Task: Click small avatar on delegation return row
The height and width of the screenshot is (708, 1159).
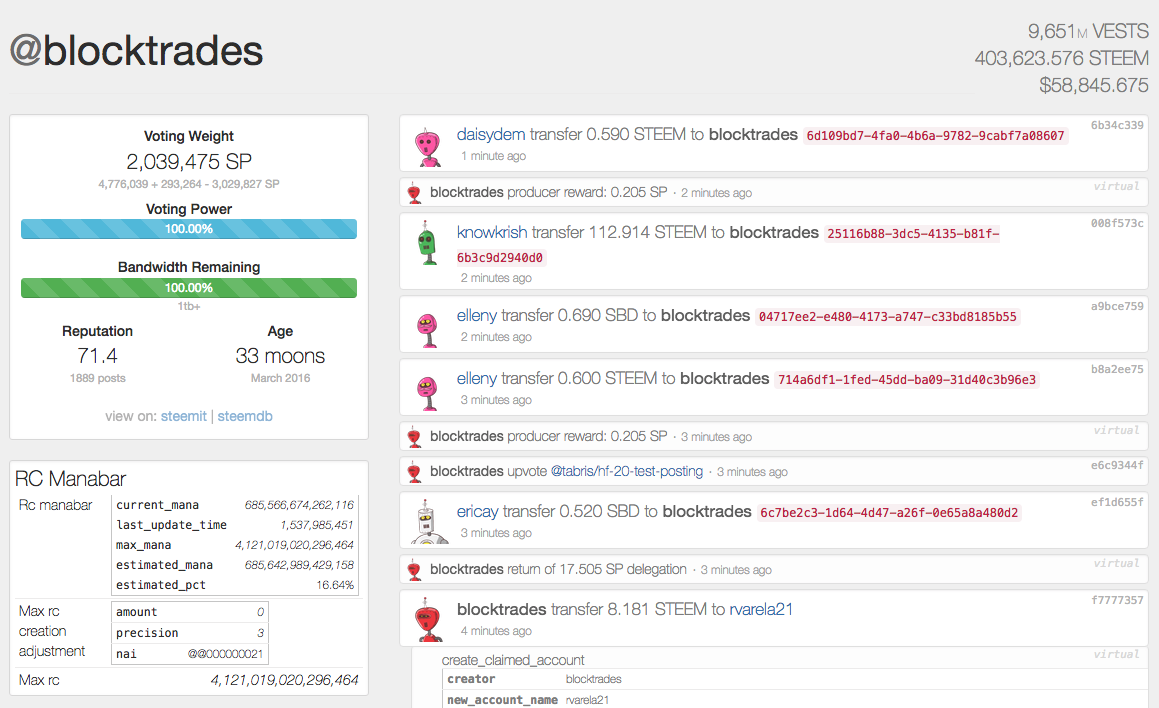Action: [414, 570]
